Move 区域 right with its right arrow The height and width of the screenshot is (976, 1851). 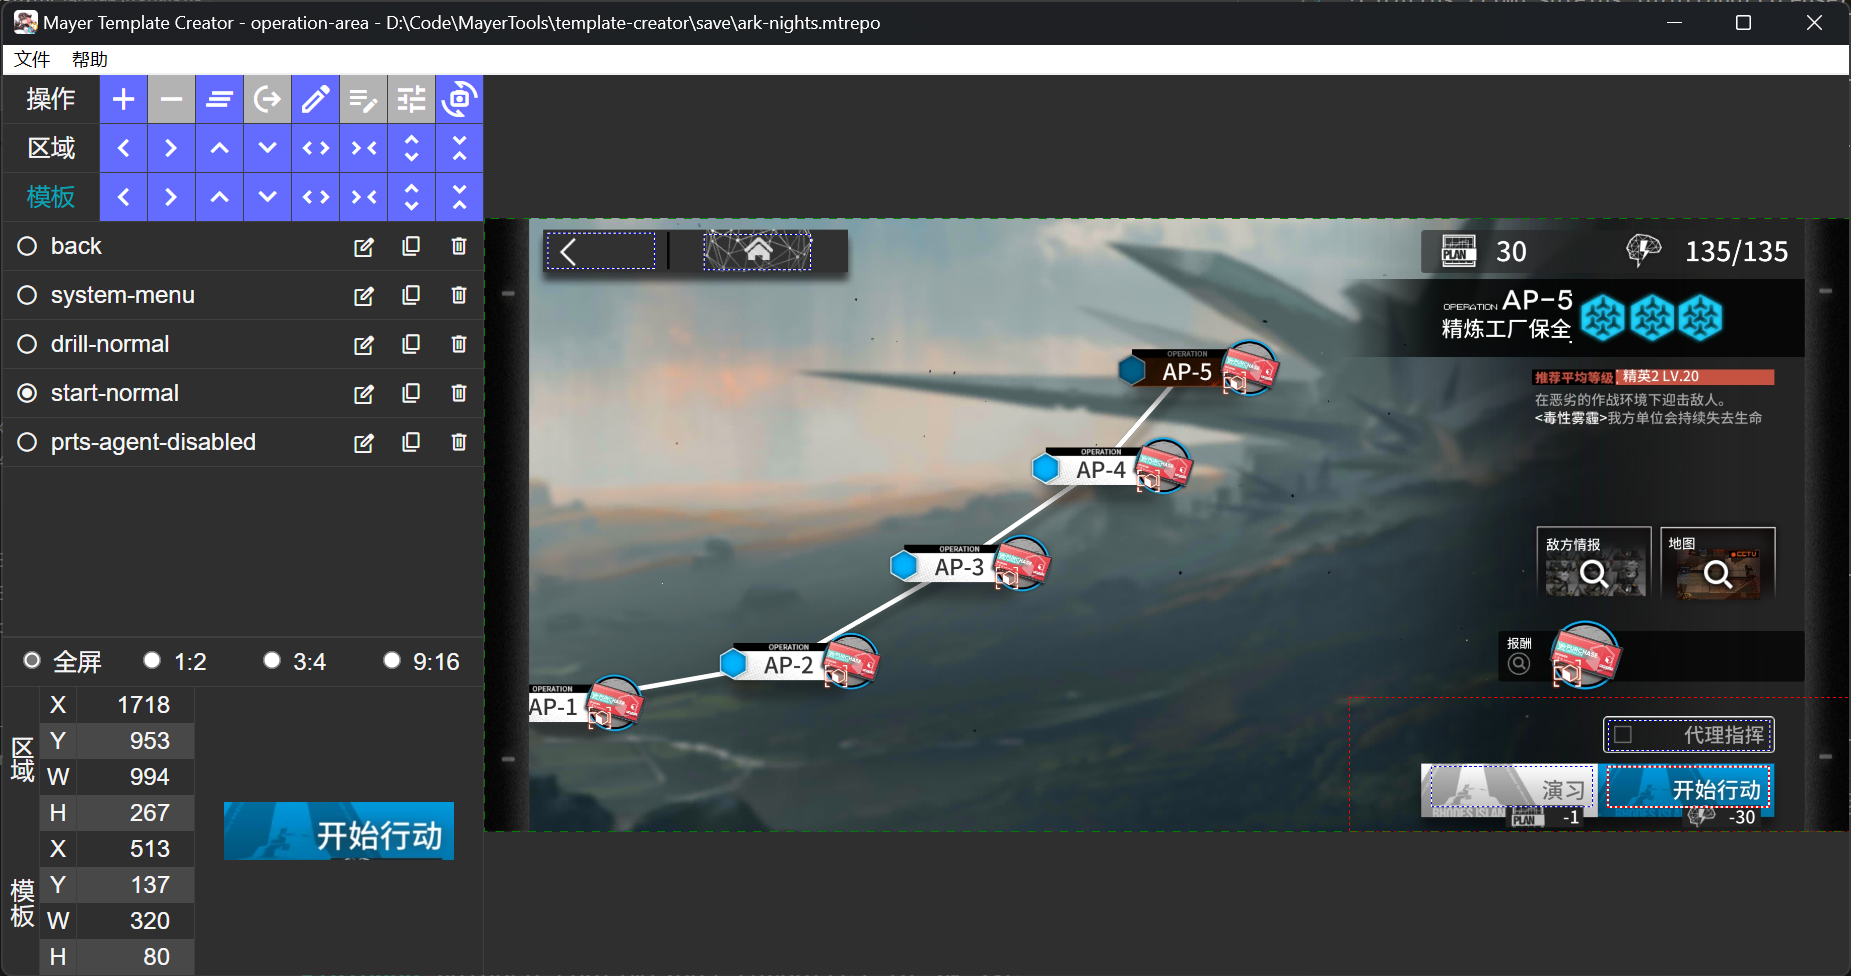coord(172,148)
